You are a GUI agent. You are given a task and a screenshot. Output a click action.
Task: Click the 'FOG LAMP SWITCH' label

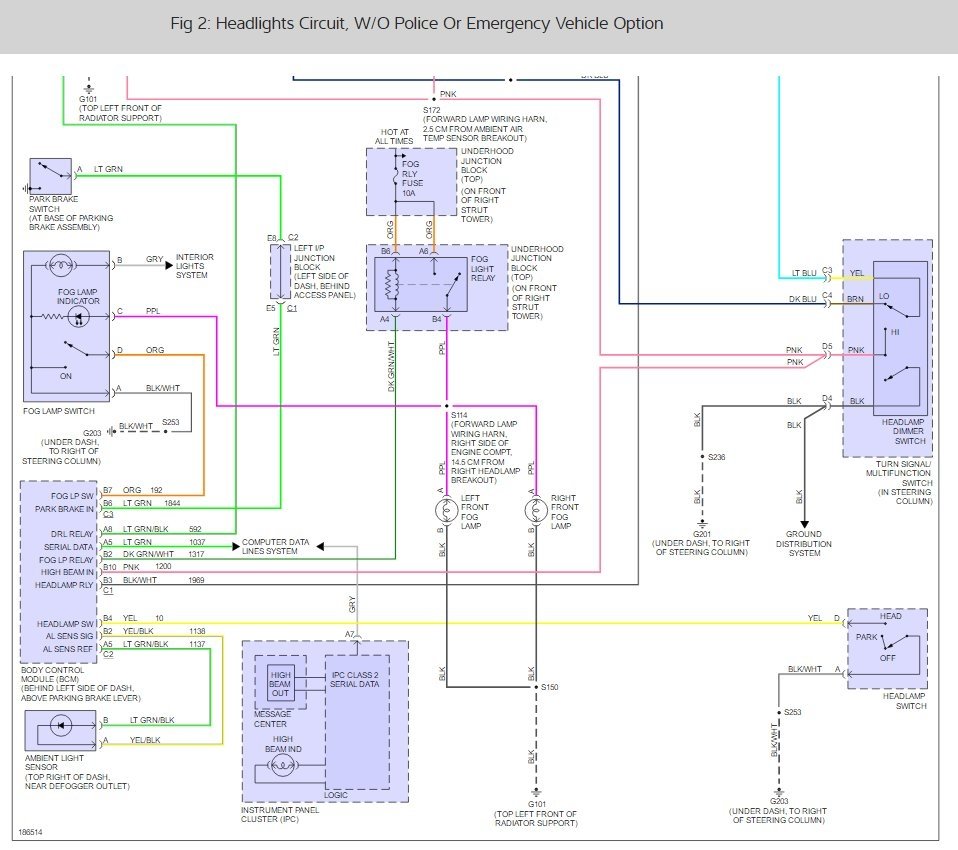tap(59, 411)
